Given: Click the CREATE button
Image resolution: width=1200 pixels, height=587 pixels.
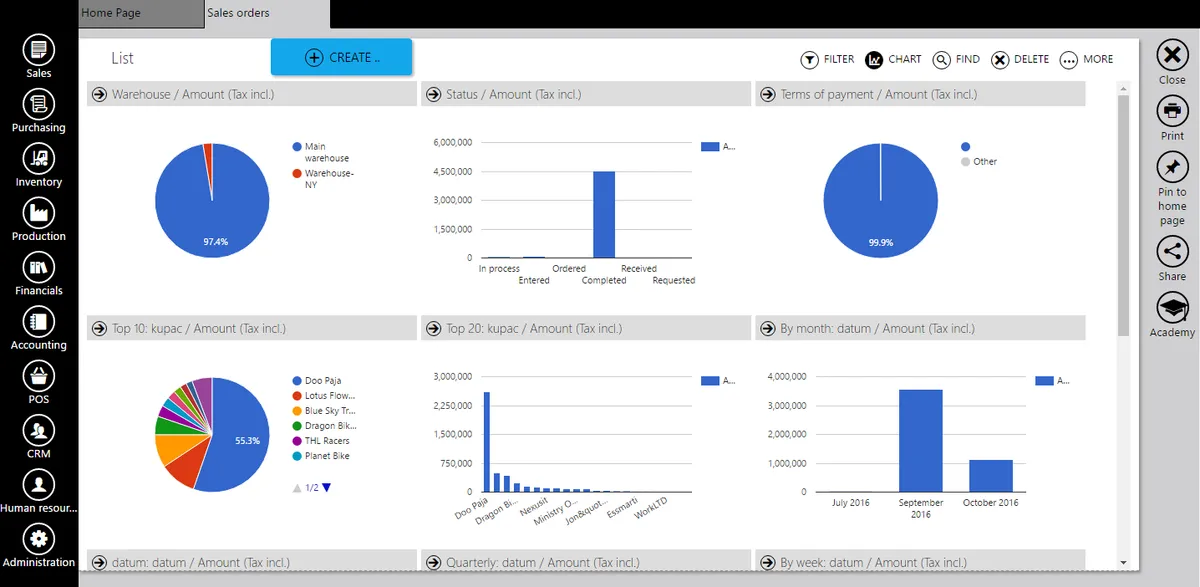Looking at the screenshot, I should tap(341, 57).
